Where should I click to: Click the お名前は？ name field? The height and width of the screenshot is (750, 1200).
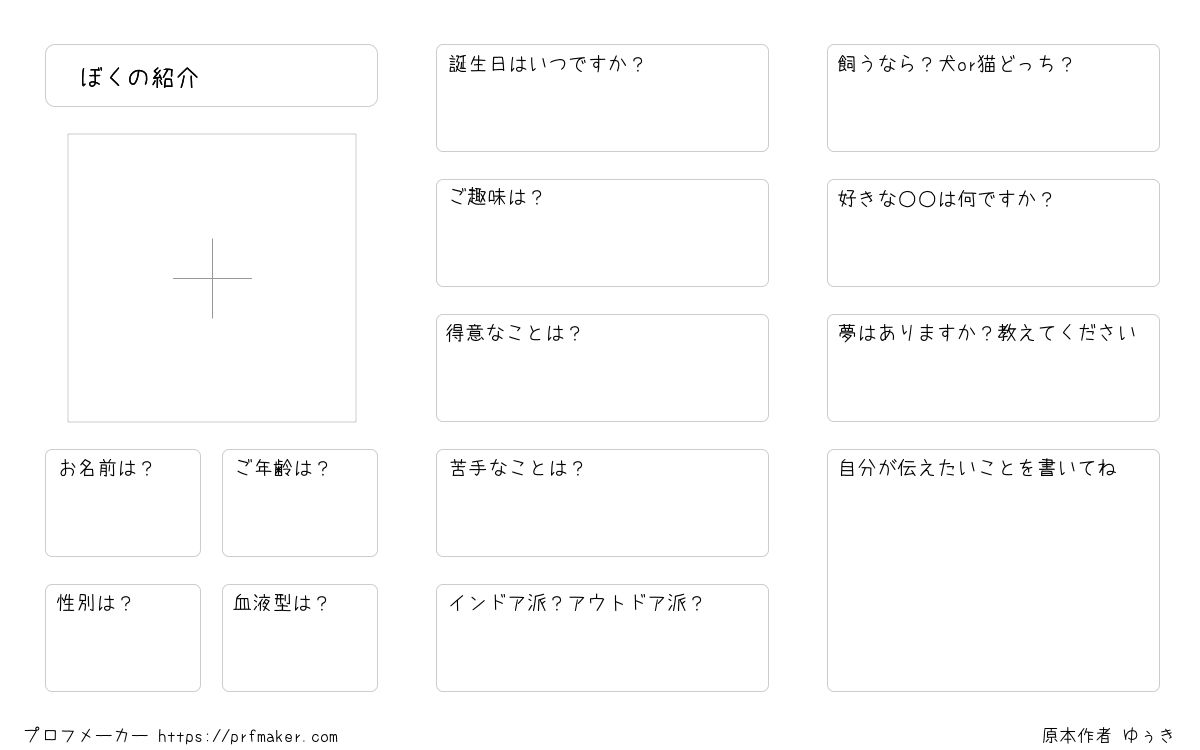pos(123,503)
